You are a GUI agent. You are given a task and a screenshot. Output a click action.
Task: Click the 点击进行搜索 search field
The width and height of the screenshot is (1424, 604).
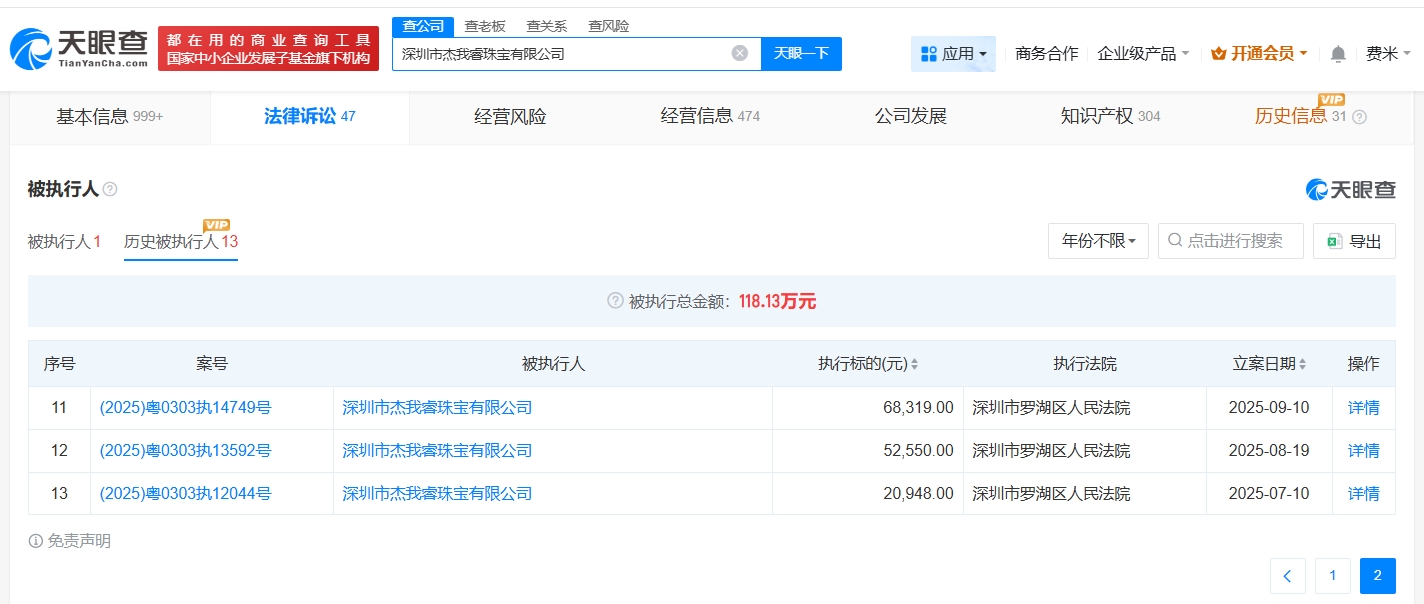click(x=1231, y=241)
